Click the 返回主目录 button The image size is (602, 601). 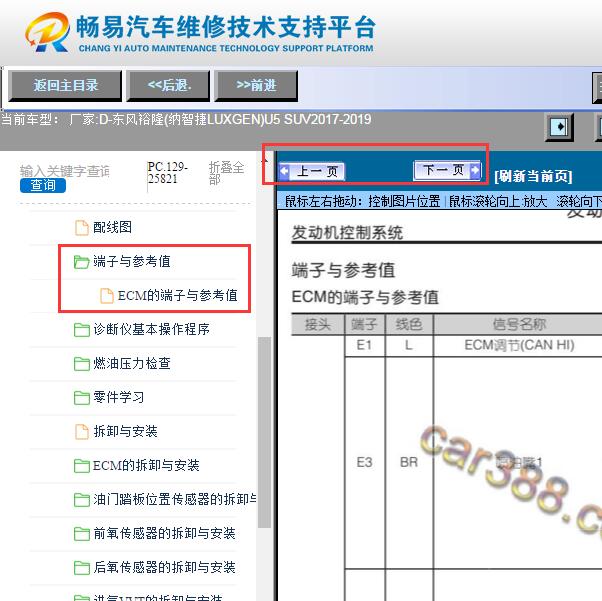coord(65,86)
